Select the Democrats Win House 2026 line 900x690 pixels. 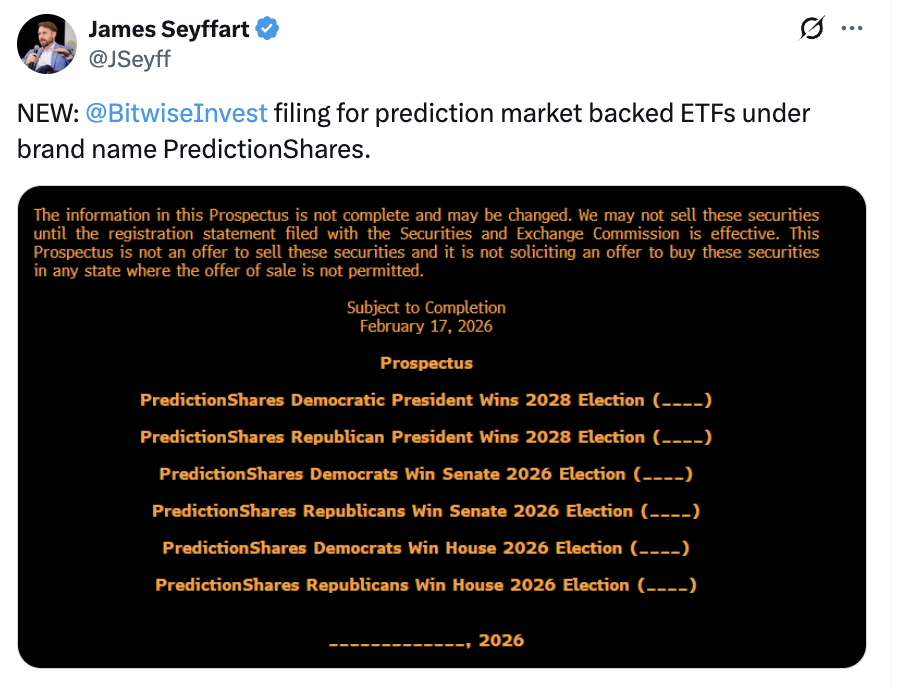point(426,548)
